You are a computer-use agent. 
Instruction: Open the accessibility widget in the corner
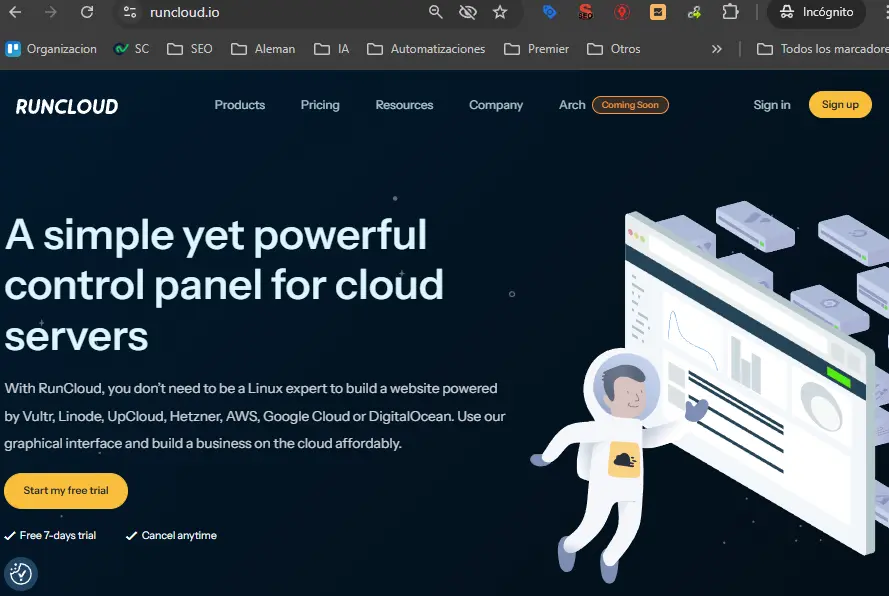point(20,574)
